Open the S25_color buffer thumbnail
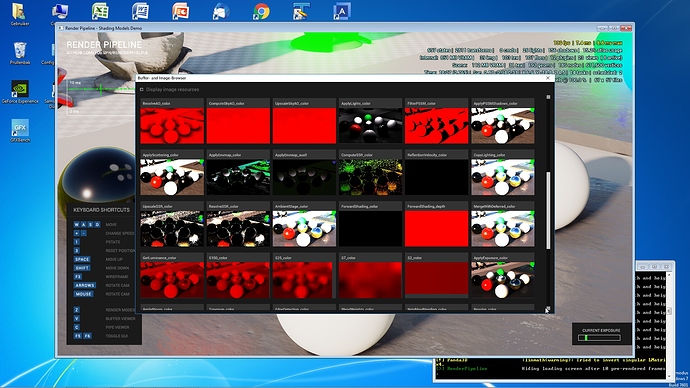This screenshot has height=388, width=690. click(x=304, y=280)
